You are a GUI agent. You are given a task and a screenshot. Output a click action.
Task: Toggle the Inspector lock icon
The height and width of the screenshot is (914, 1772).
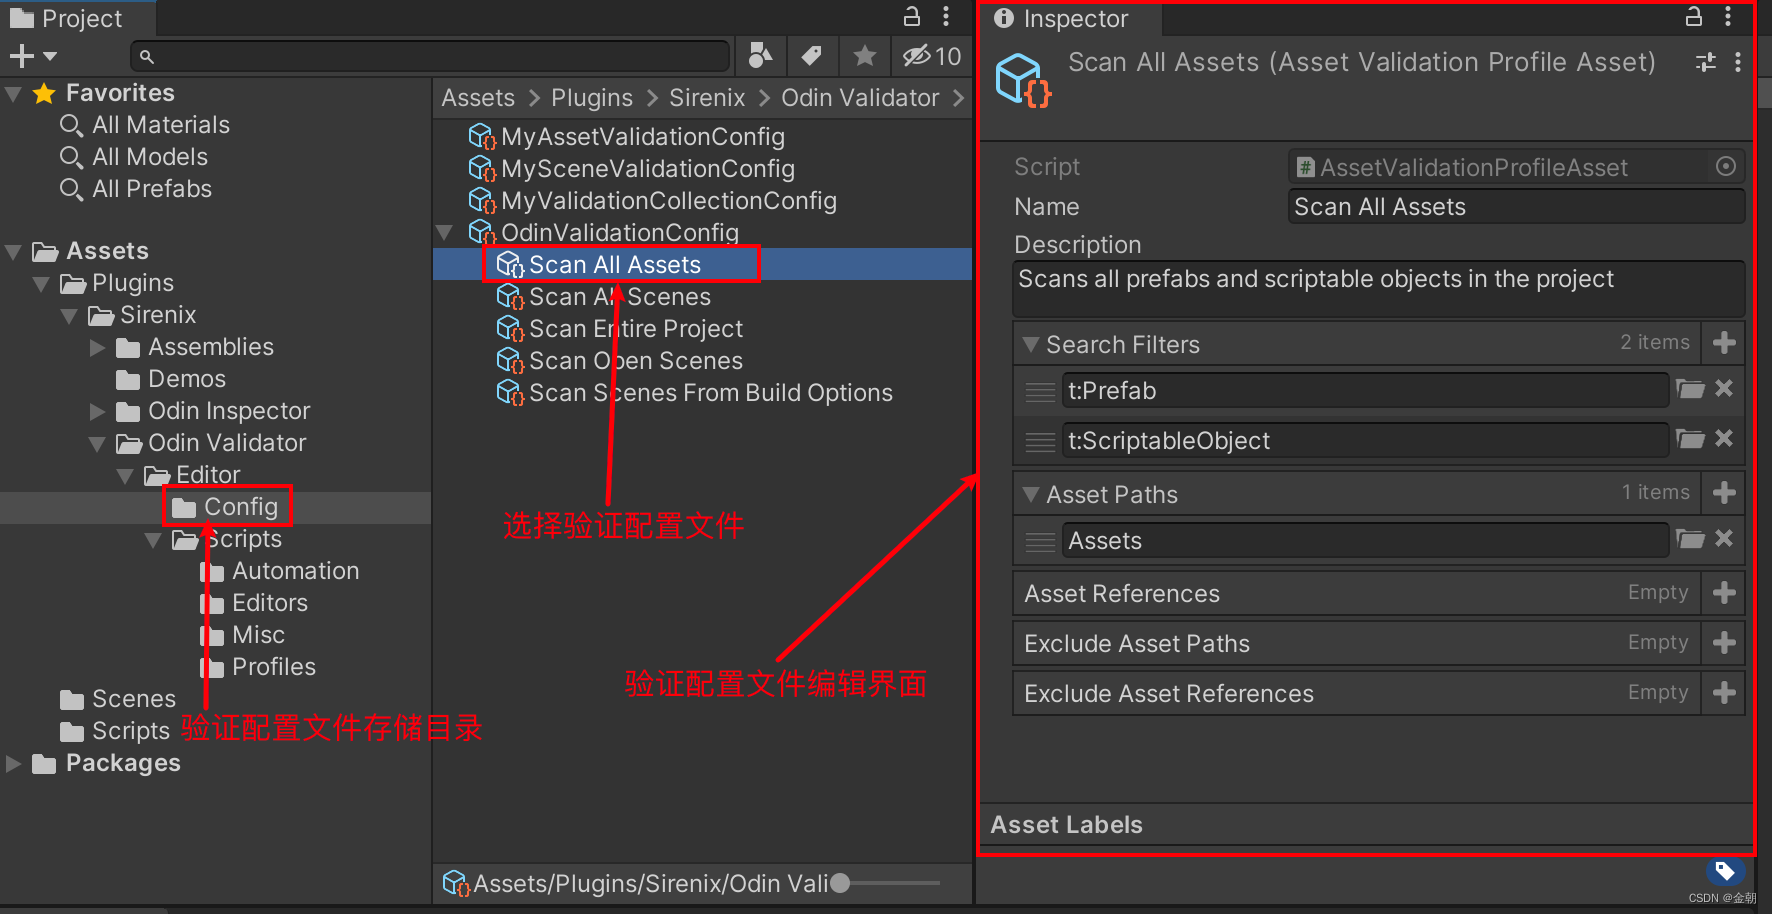tap(1693, 16)
